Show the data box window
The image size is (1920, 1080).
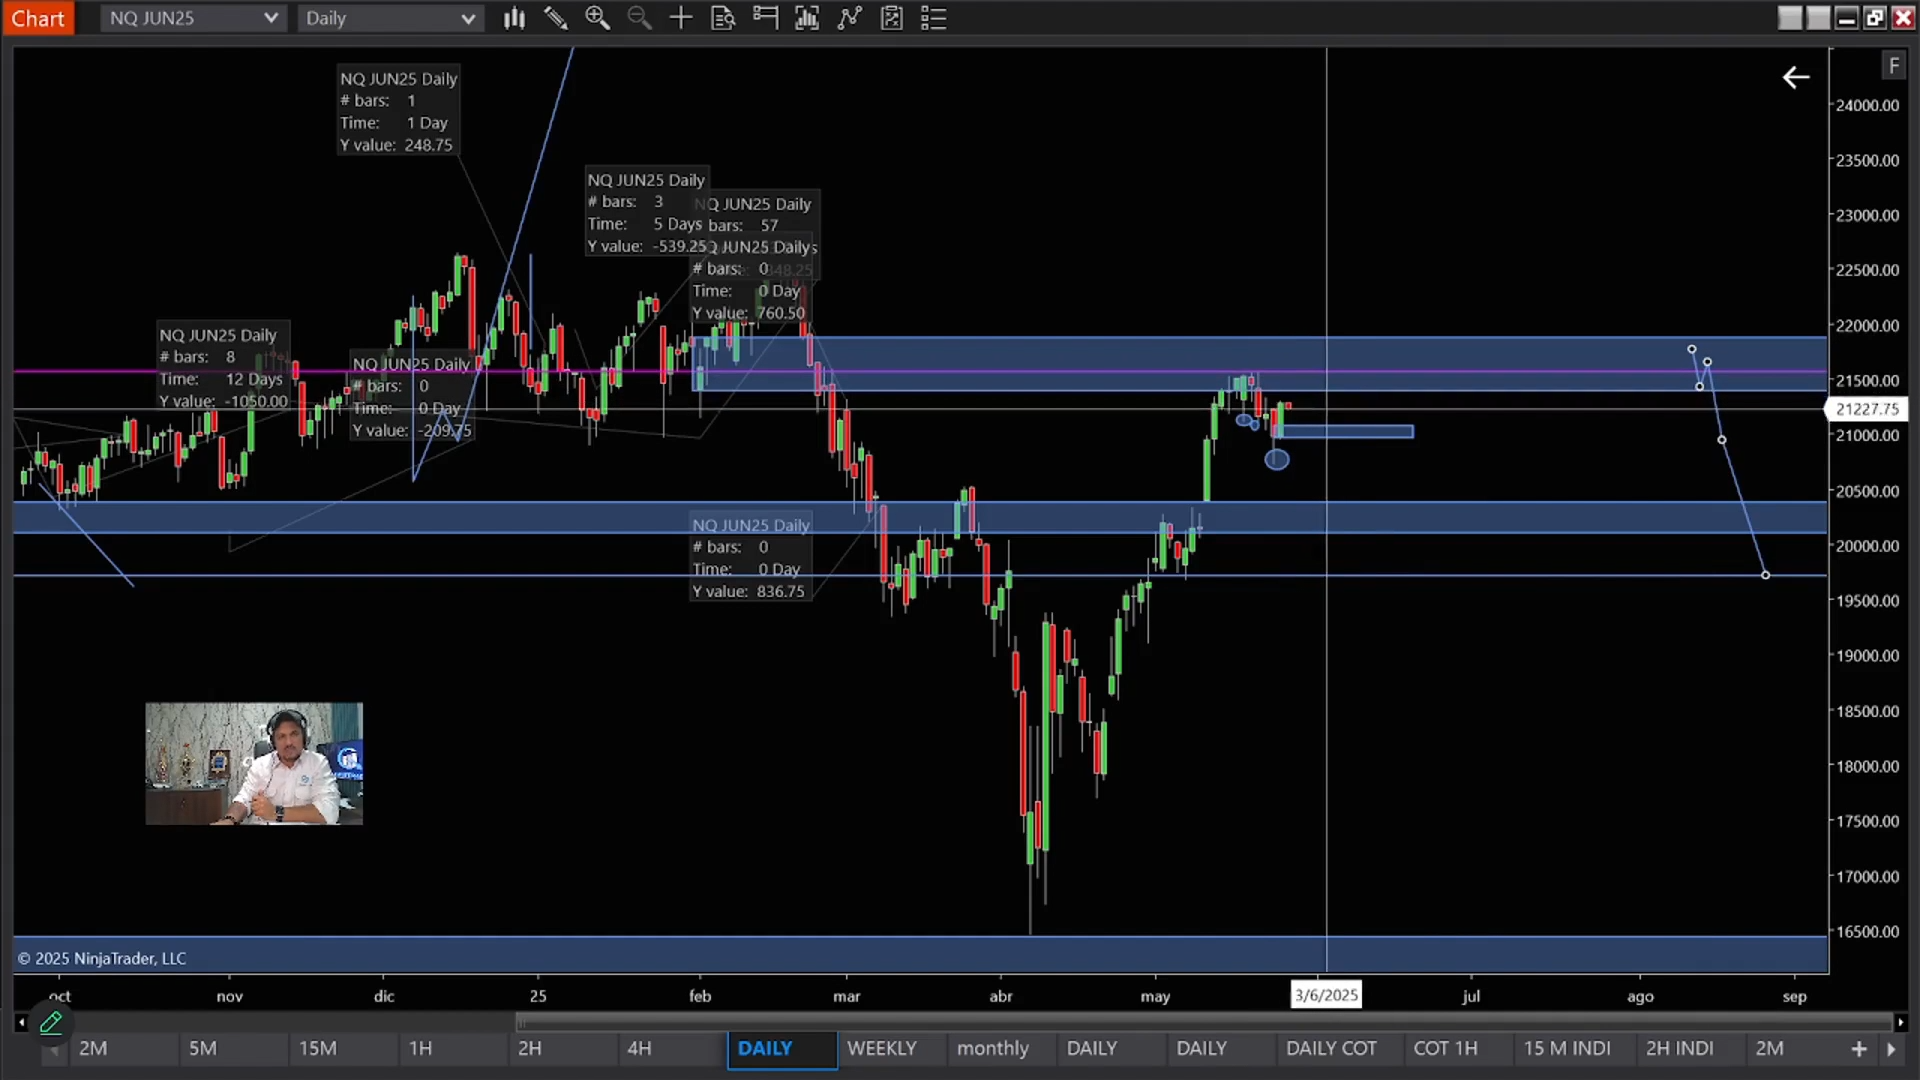[723, 18]
